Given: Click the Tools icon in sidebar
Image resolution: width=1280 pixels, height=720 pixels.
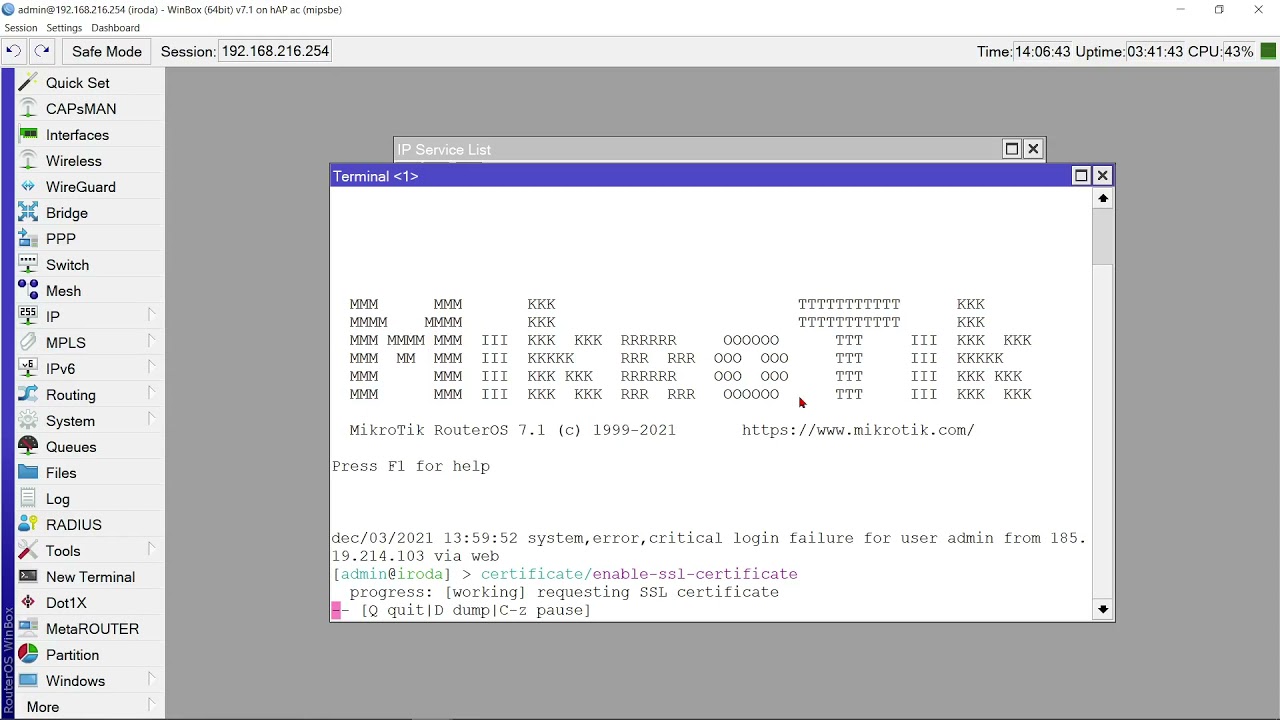Looking at the screenshot, I should point(28,551).
